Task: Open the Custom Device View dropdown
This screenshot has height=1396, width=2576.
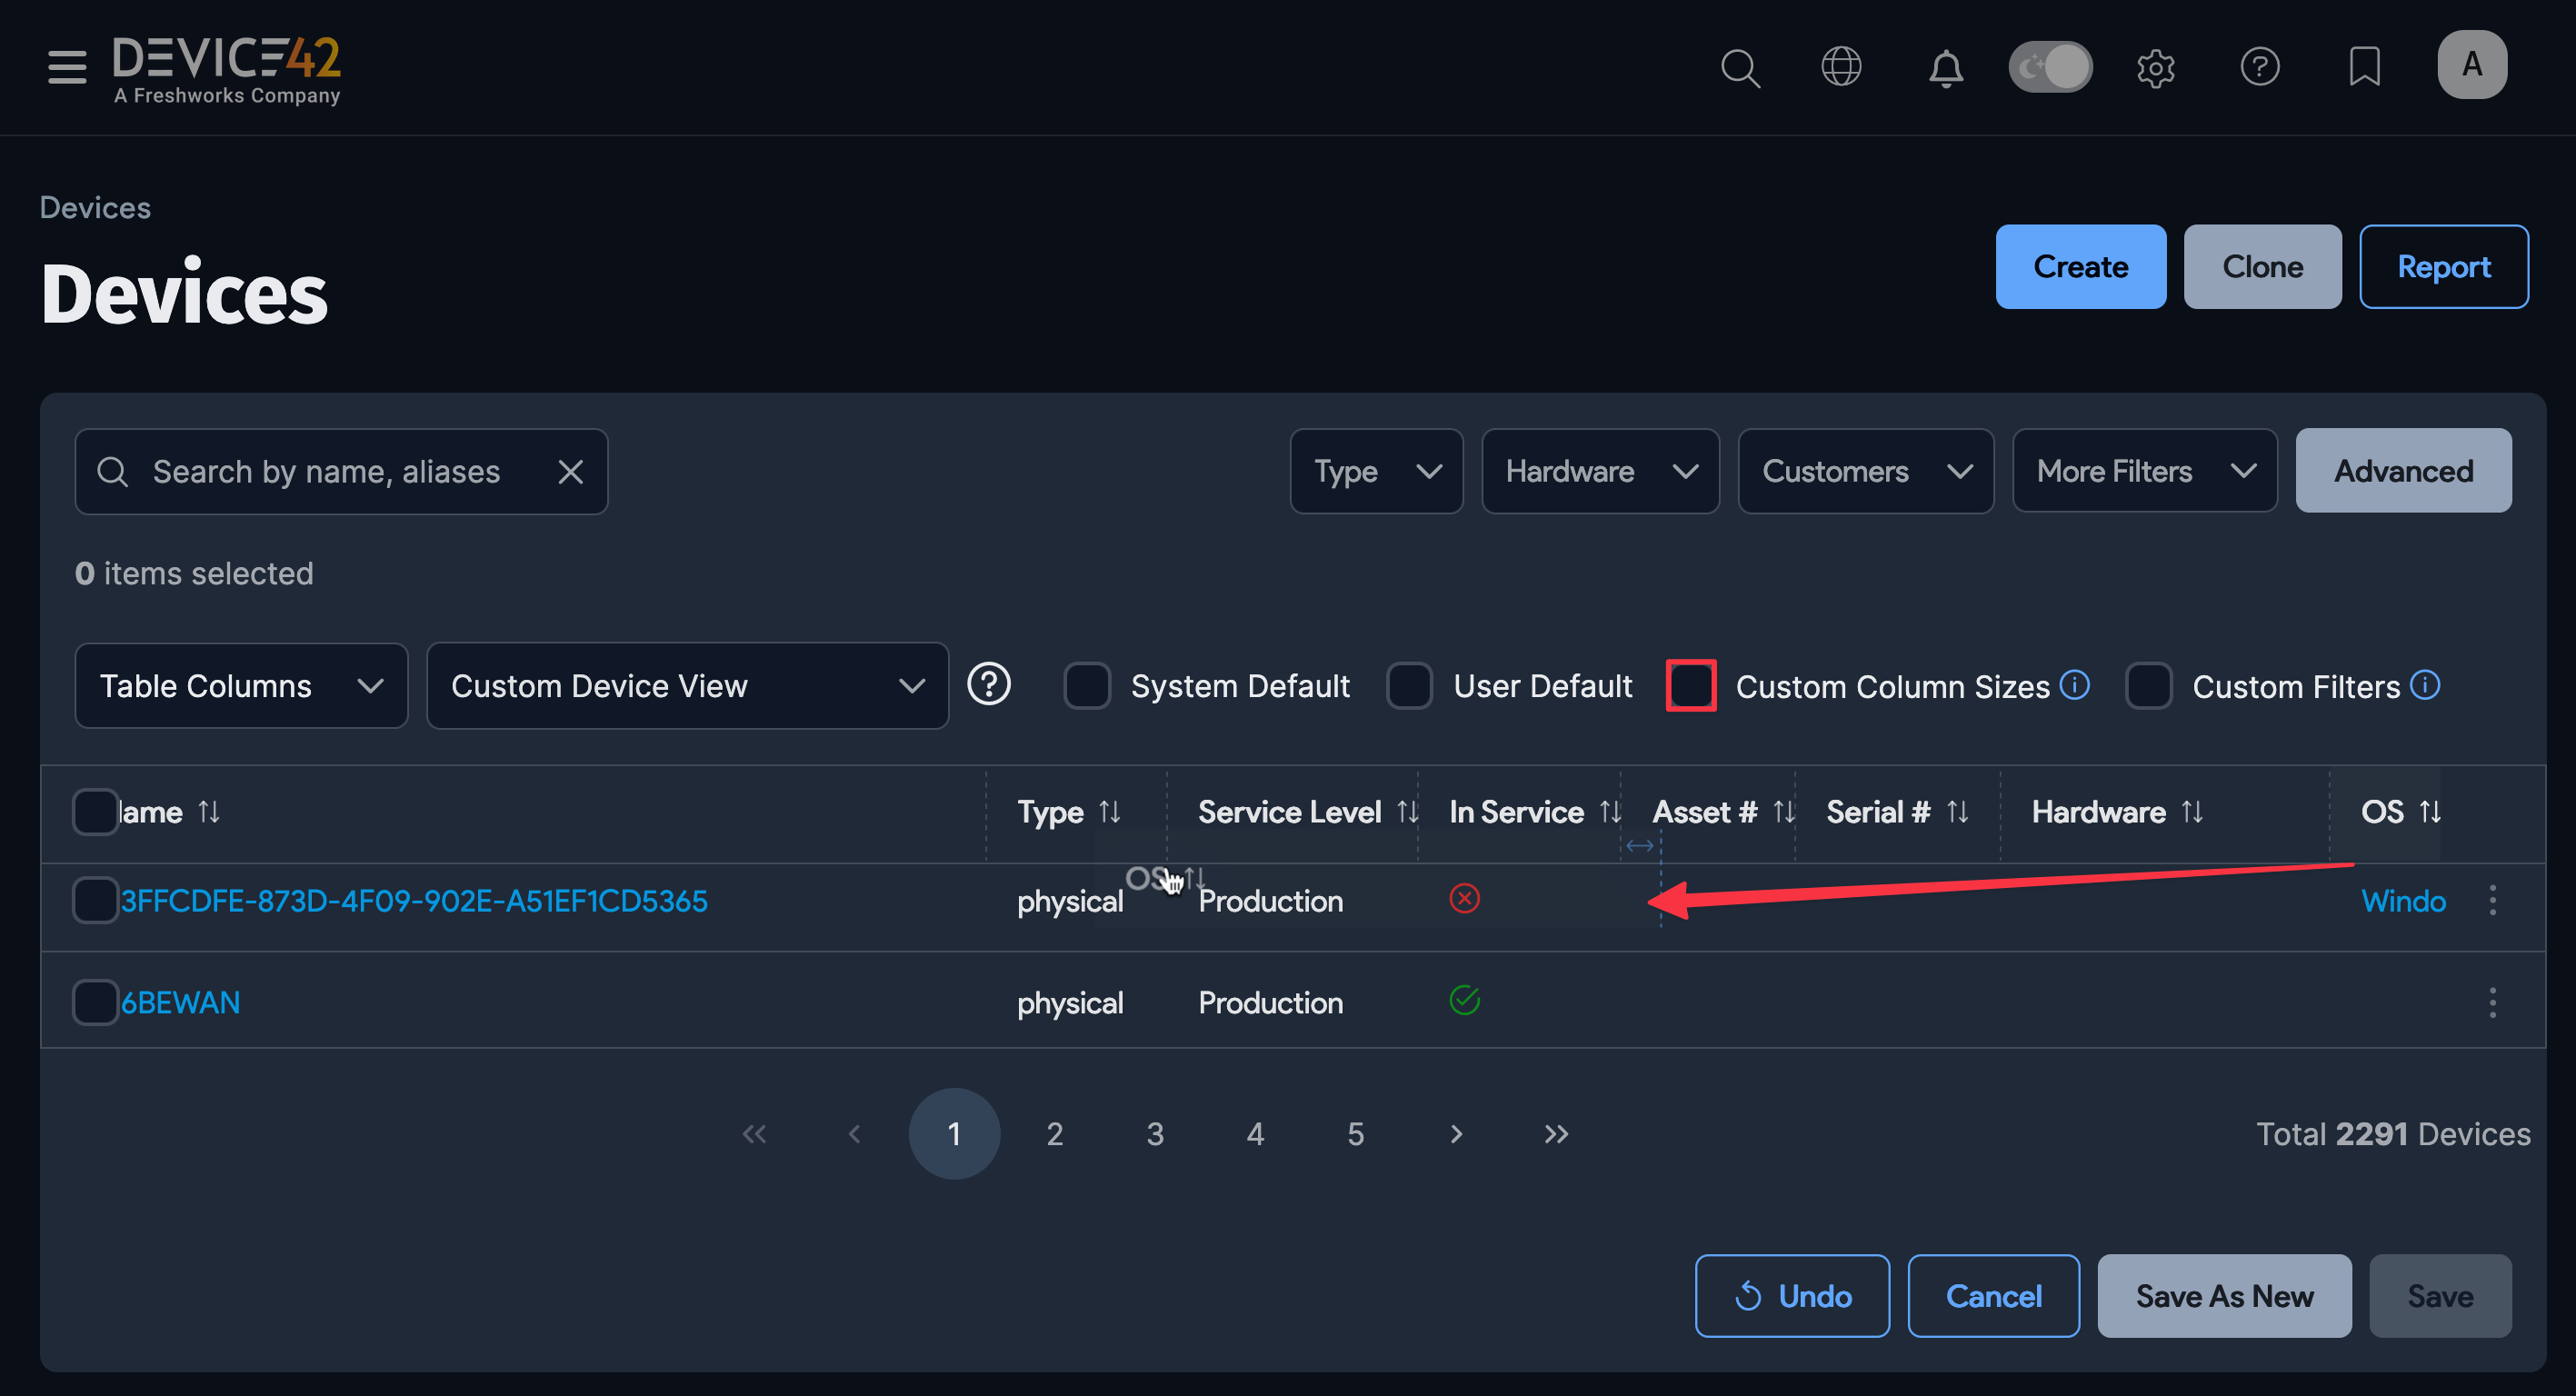Action: [687, 686]
